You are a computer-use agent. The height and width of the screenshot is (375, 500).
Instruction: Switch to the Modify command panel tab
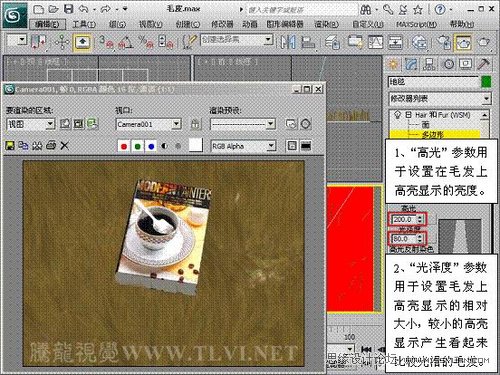(411, 64)
